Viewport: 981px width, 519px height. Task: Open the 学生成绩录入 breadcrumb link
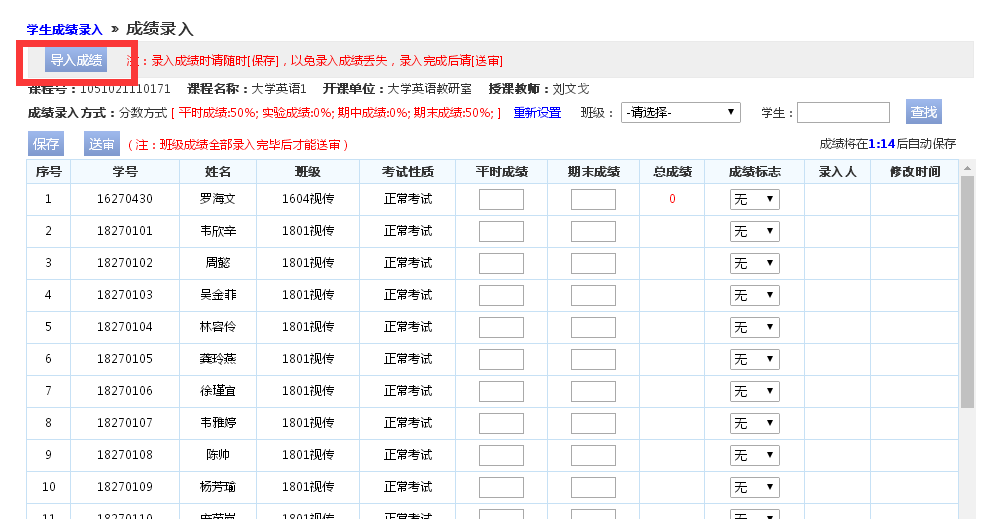[x=65, y=29]
